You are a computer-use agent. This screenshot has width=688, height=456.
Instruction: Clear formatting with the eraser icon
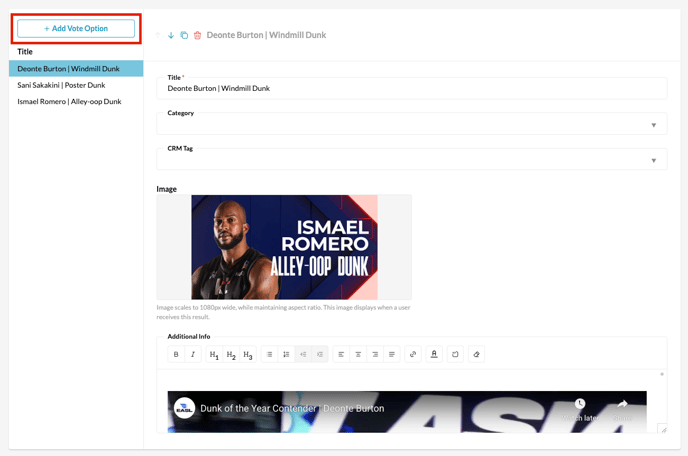pos(476,354)
